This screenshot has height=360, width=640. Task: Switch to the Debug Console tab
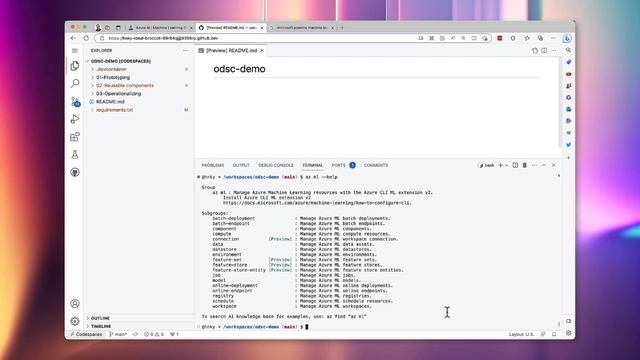[x=276, y=165]
